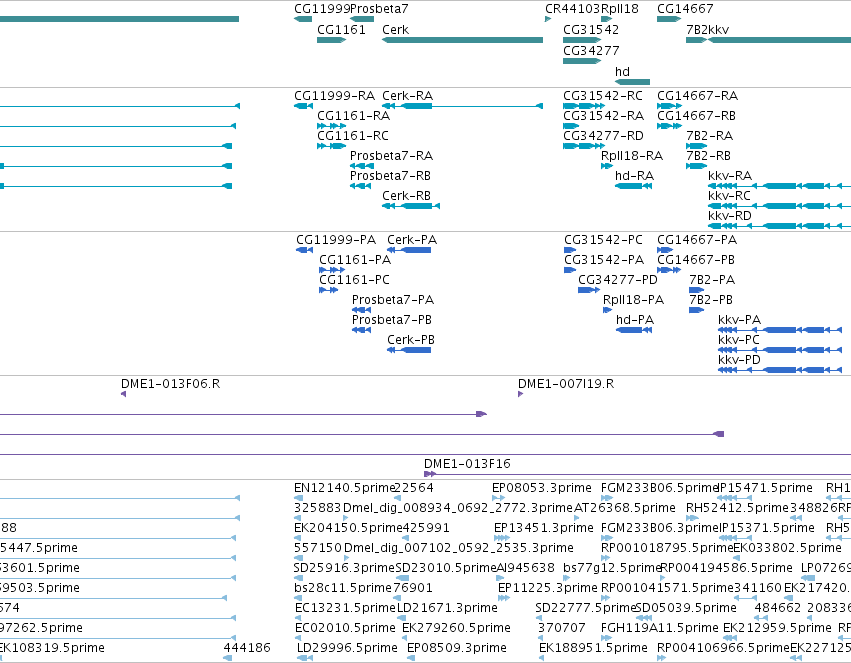The image size is (851, 663).
Task: Select the Cerk-RA transcript feature
Action: click(462, 106)
